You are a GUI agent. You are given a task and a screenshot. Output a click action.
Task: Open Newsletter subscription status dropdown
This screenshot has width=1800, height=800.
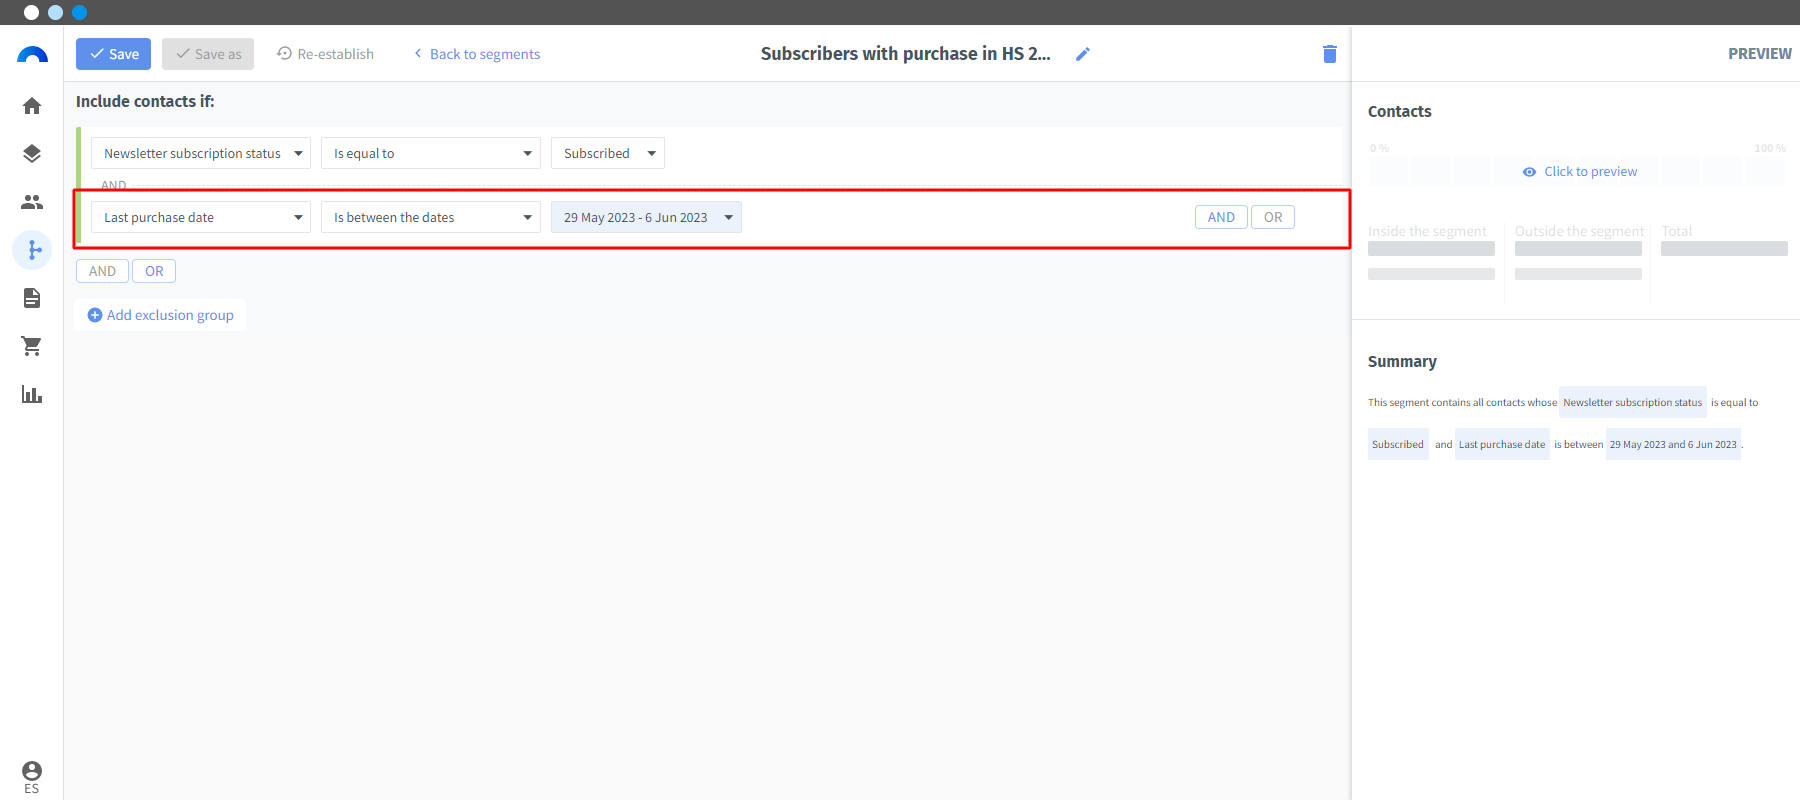pos(201,153)
